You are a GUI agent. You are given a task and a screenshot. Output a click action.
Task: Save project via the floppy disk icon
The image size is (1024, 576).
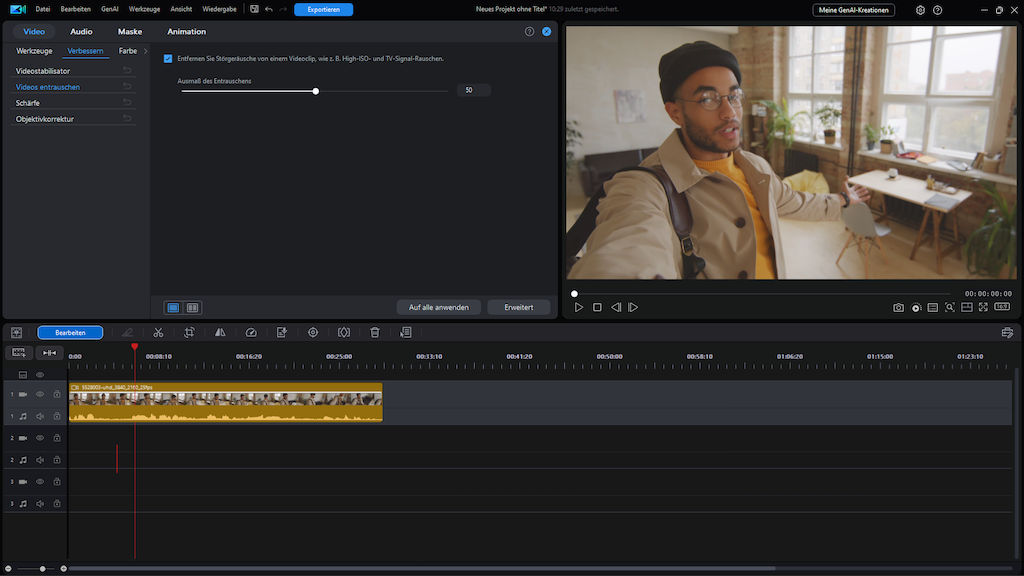point(254,9)
